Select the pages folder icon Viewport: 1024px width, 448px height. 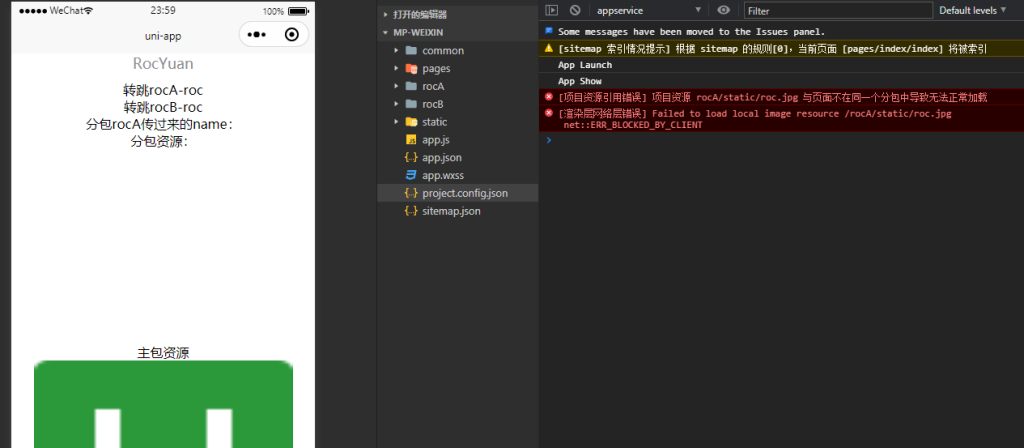click(x=411, y=68)
